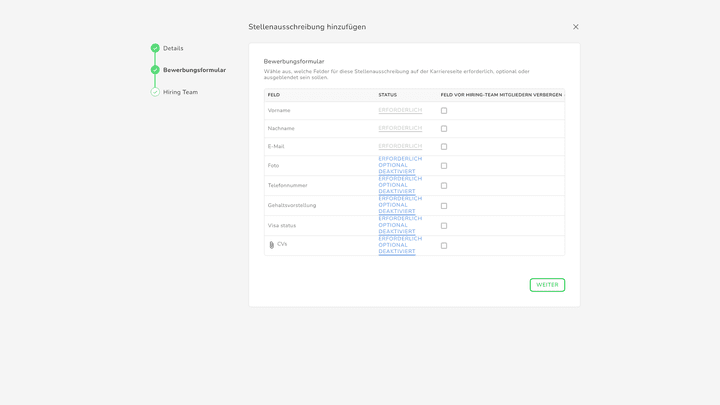Click the Nachname field label
720x405 pixels.
coord(281,129)
